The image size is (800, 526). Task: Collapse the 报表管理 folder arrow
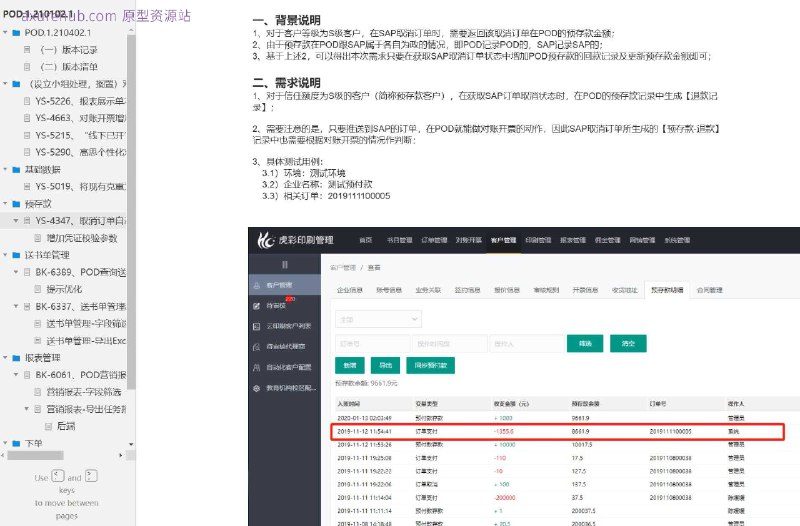[x=5, y=358]
